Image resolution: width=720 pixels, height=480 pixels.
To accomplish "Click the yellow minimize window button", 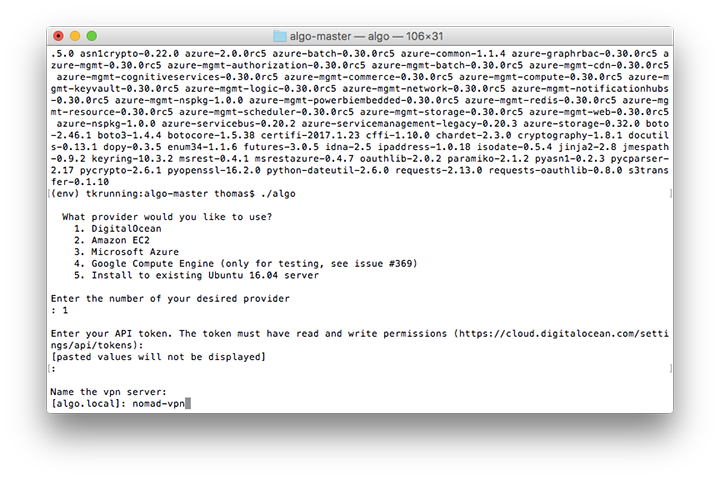I will point(75,36).
